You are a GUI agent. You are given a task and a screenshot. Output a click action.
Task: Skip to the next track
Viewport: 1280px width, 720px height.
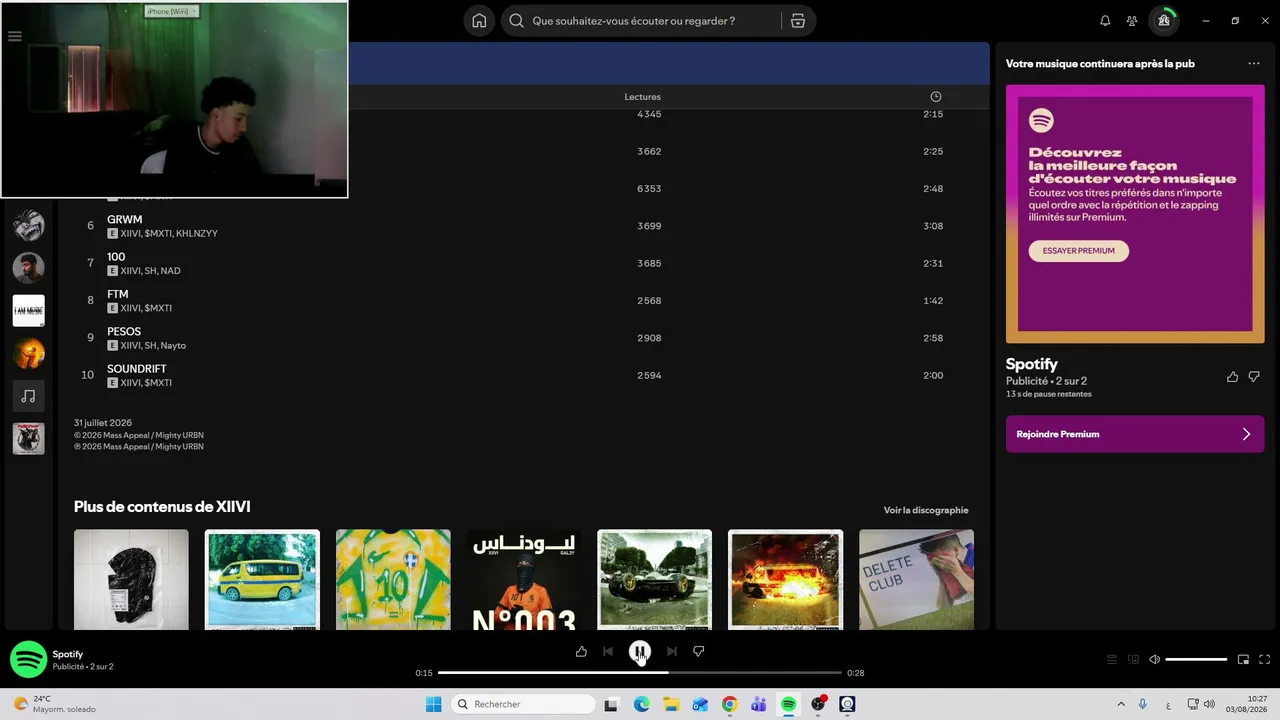click(672, 651)
